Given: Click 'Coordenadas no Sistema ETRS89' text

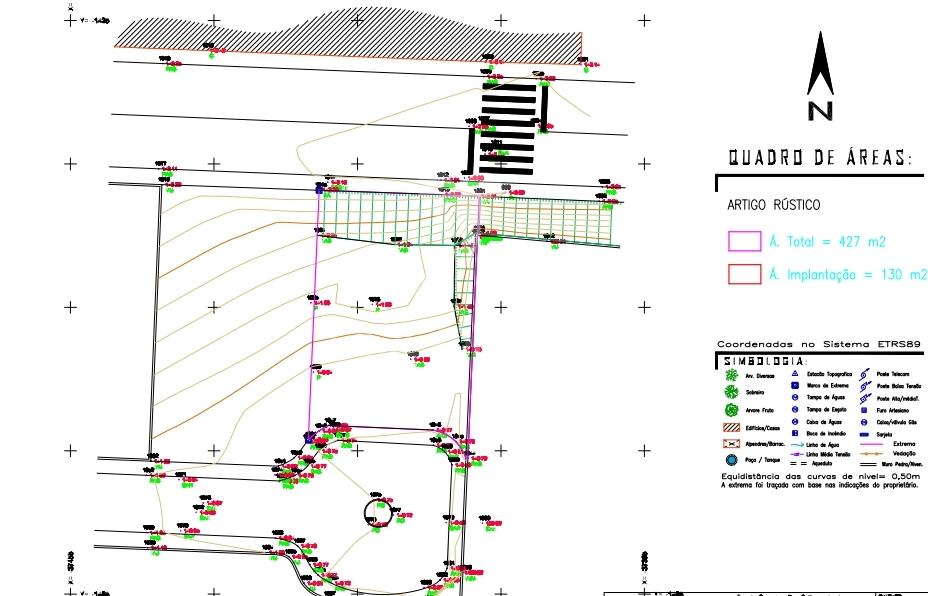Looking at the screenshot, I should click(x=819, y=344).
